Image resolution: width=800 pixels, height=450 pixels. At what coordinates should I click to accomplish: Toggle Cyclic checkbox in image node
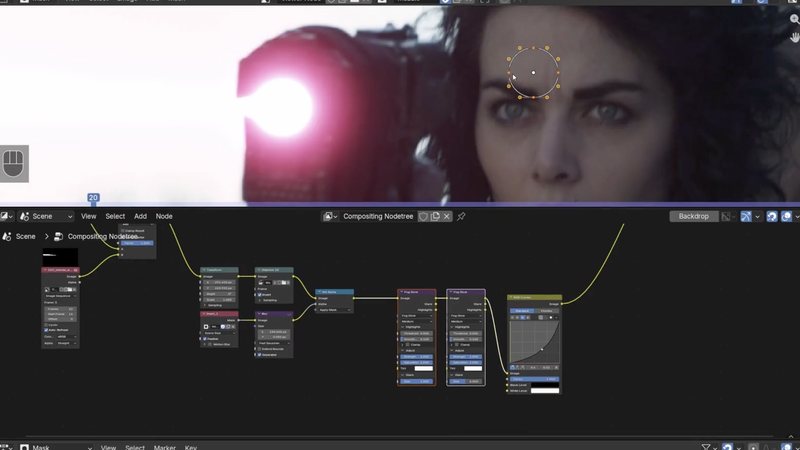(x=46, y=325)
